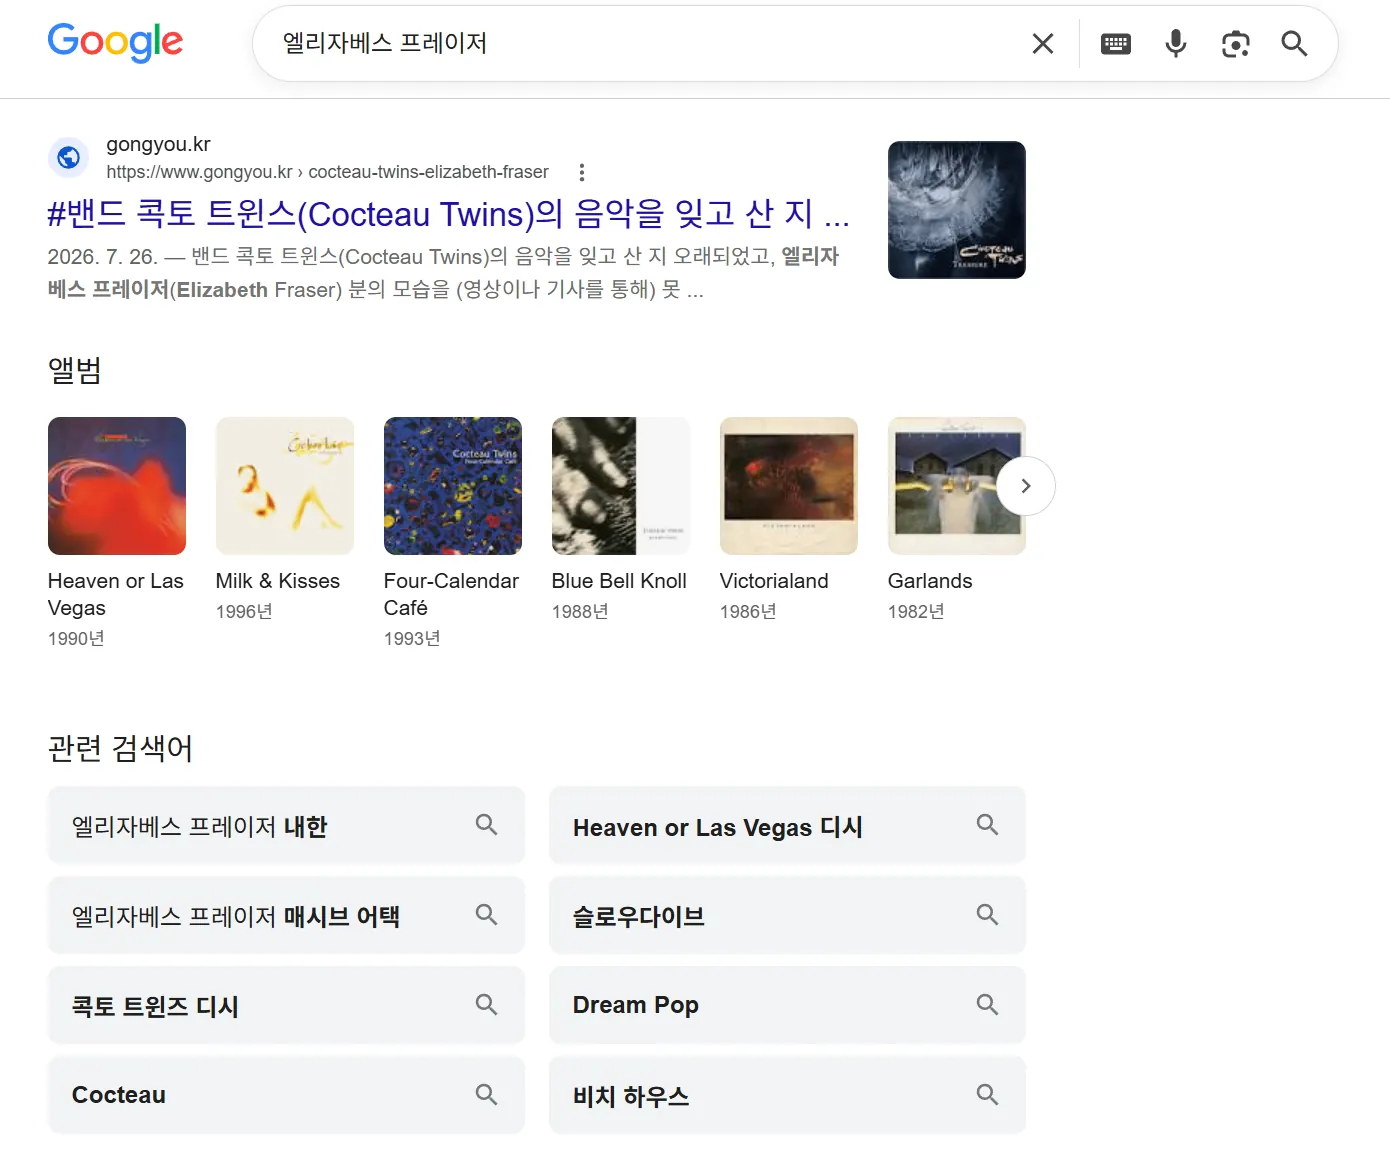The width and height of the screenshot is (1390, 1149).
Task: Open Garlands album cover
Action: (x=956, y=486)
